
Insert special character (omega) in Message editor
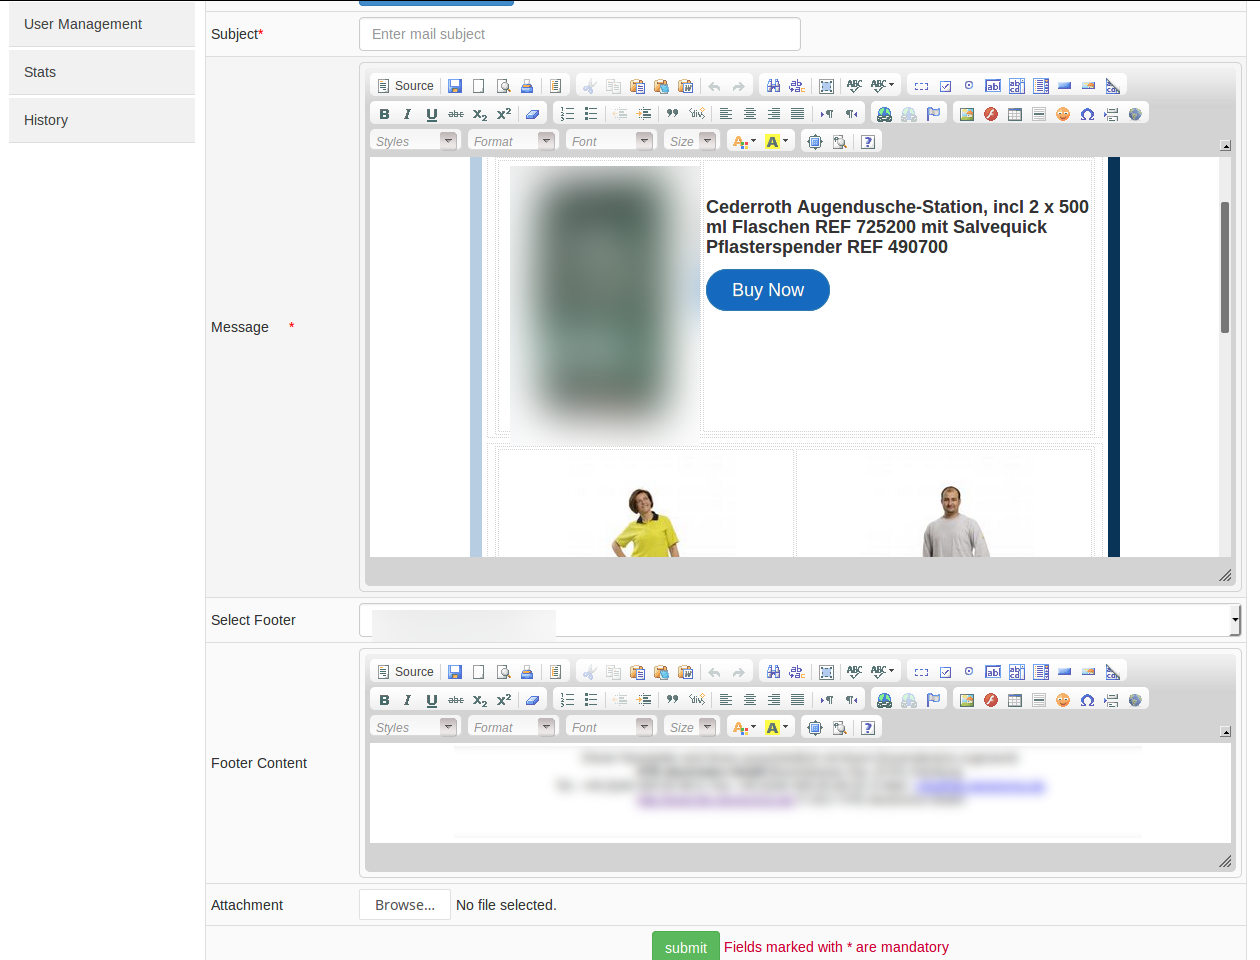click(x=1087, y=114)
